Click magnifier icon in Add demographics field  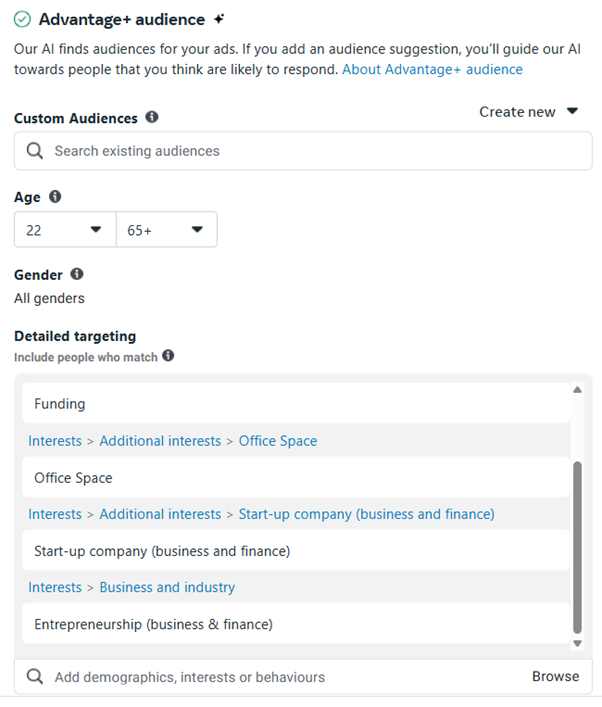(35, 677)
